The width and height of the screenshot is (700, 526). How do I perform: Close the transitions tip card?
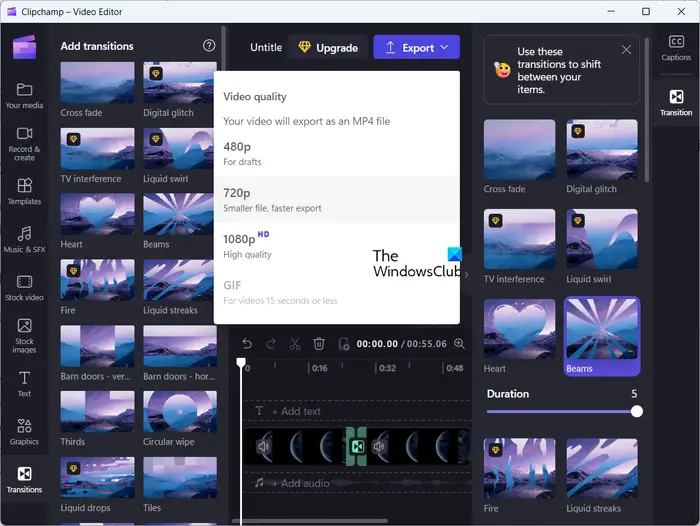[626, 50]
